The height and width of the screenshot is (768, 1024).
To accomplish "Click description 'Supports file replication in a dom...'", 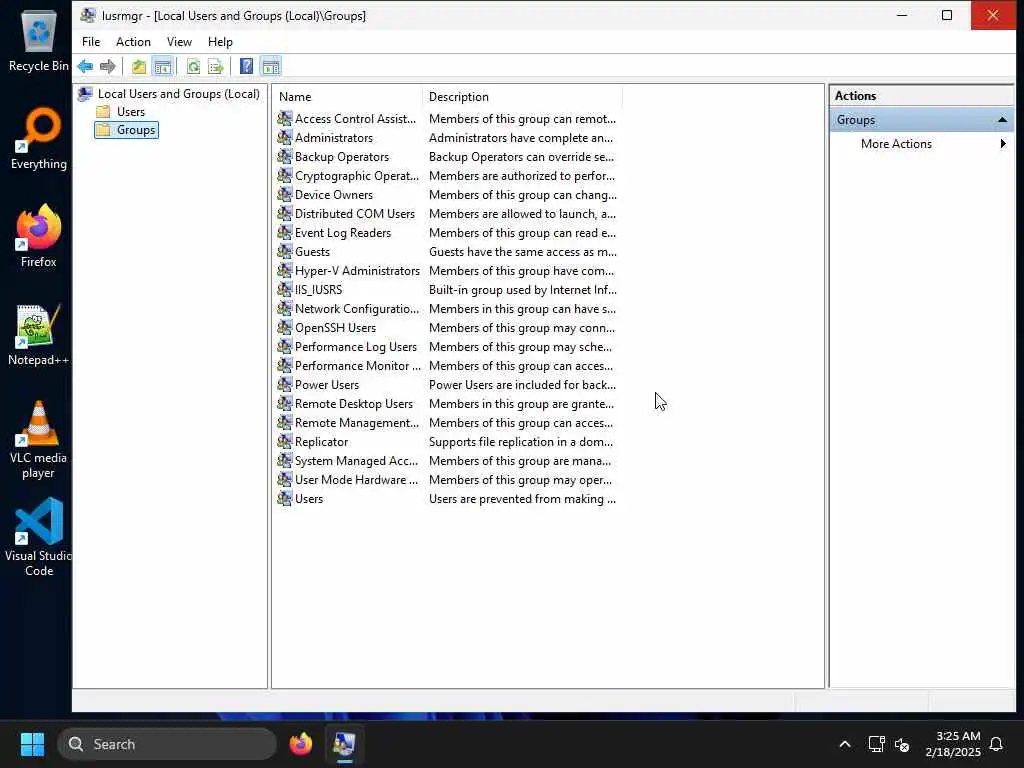I will coord(520,441).
